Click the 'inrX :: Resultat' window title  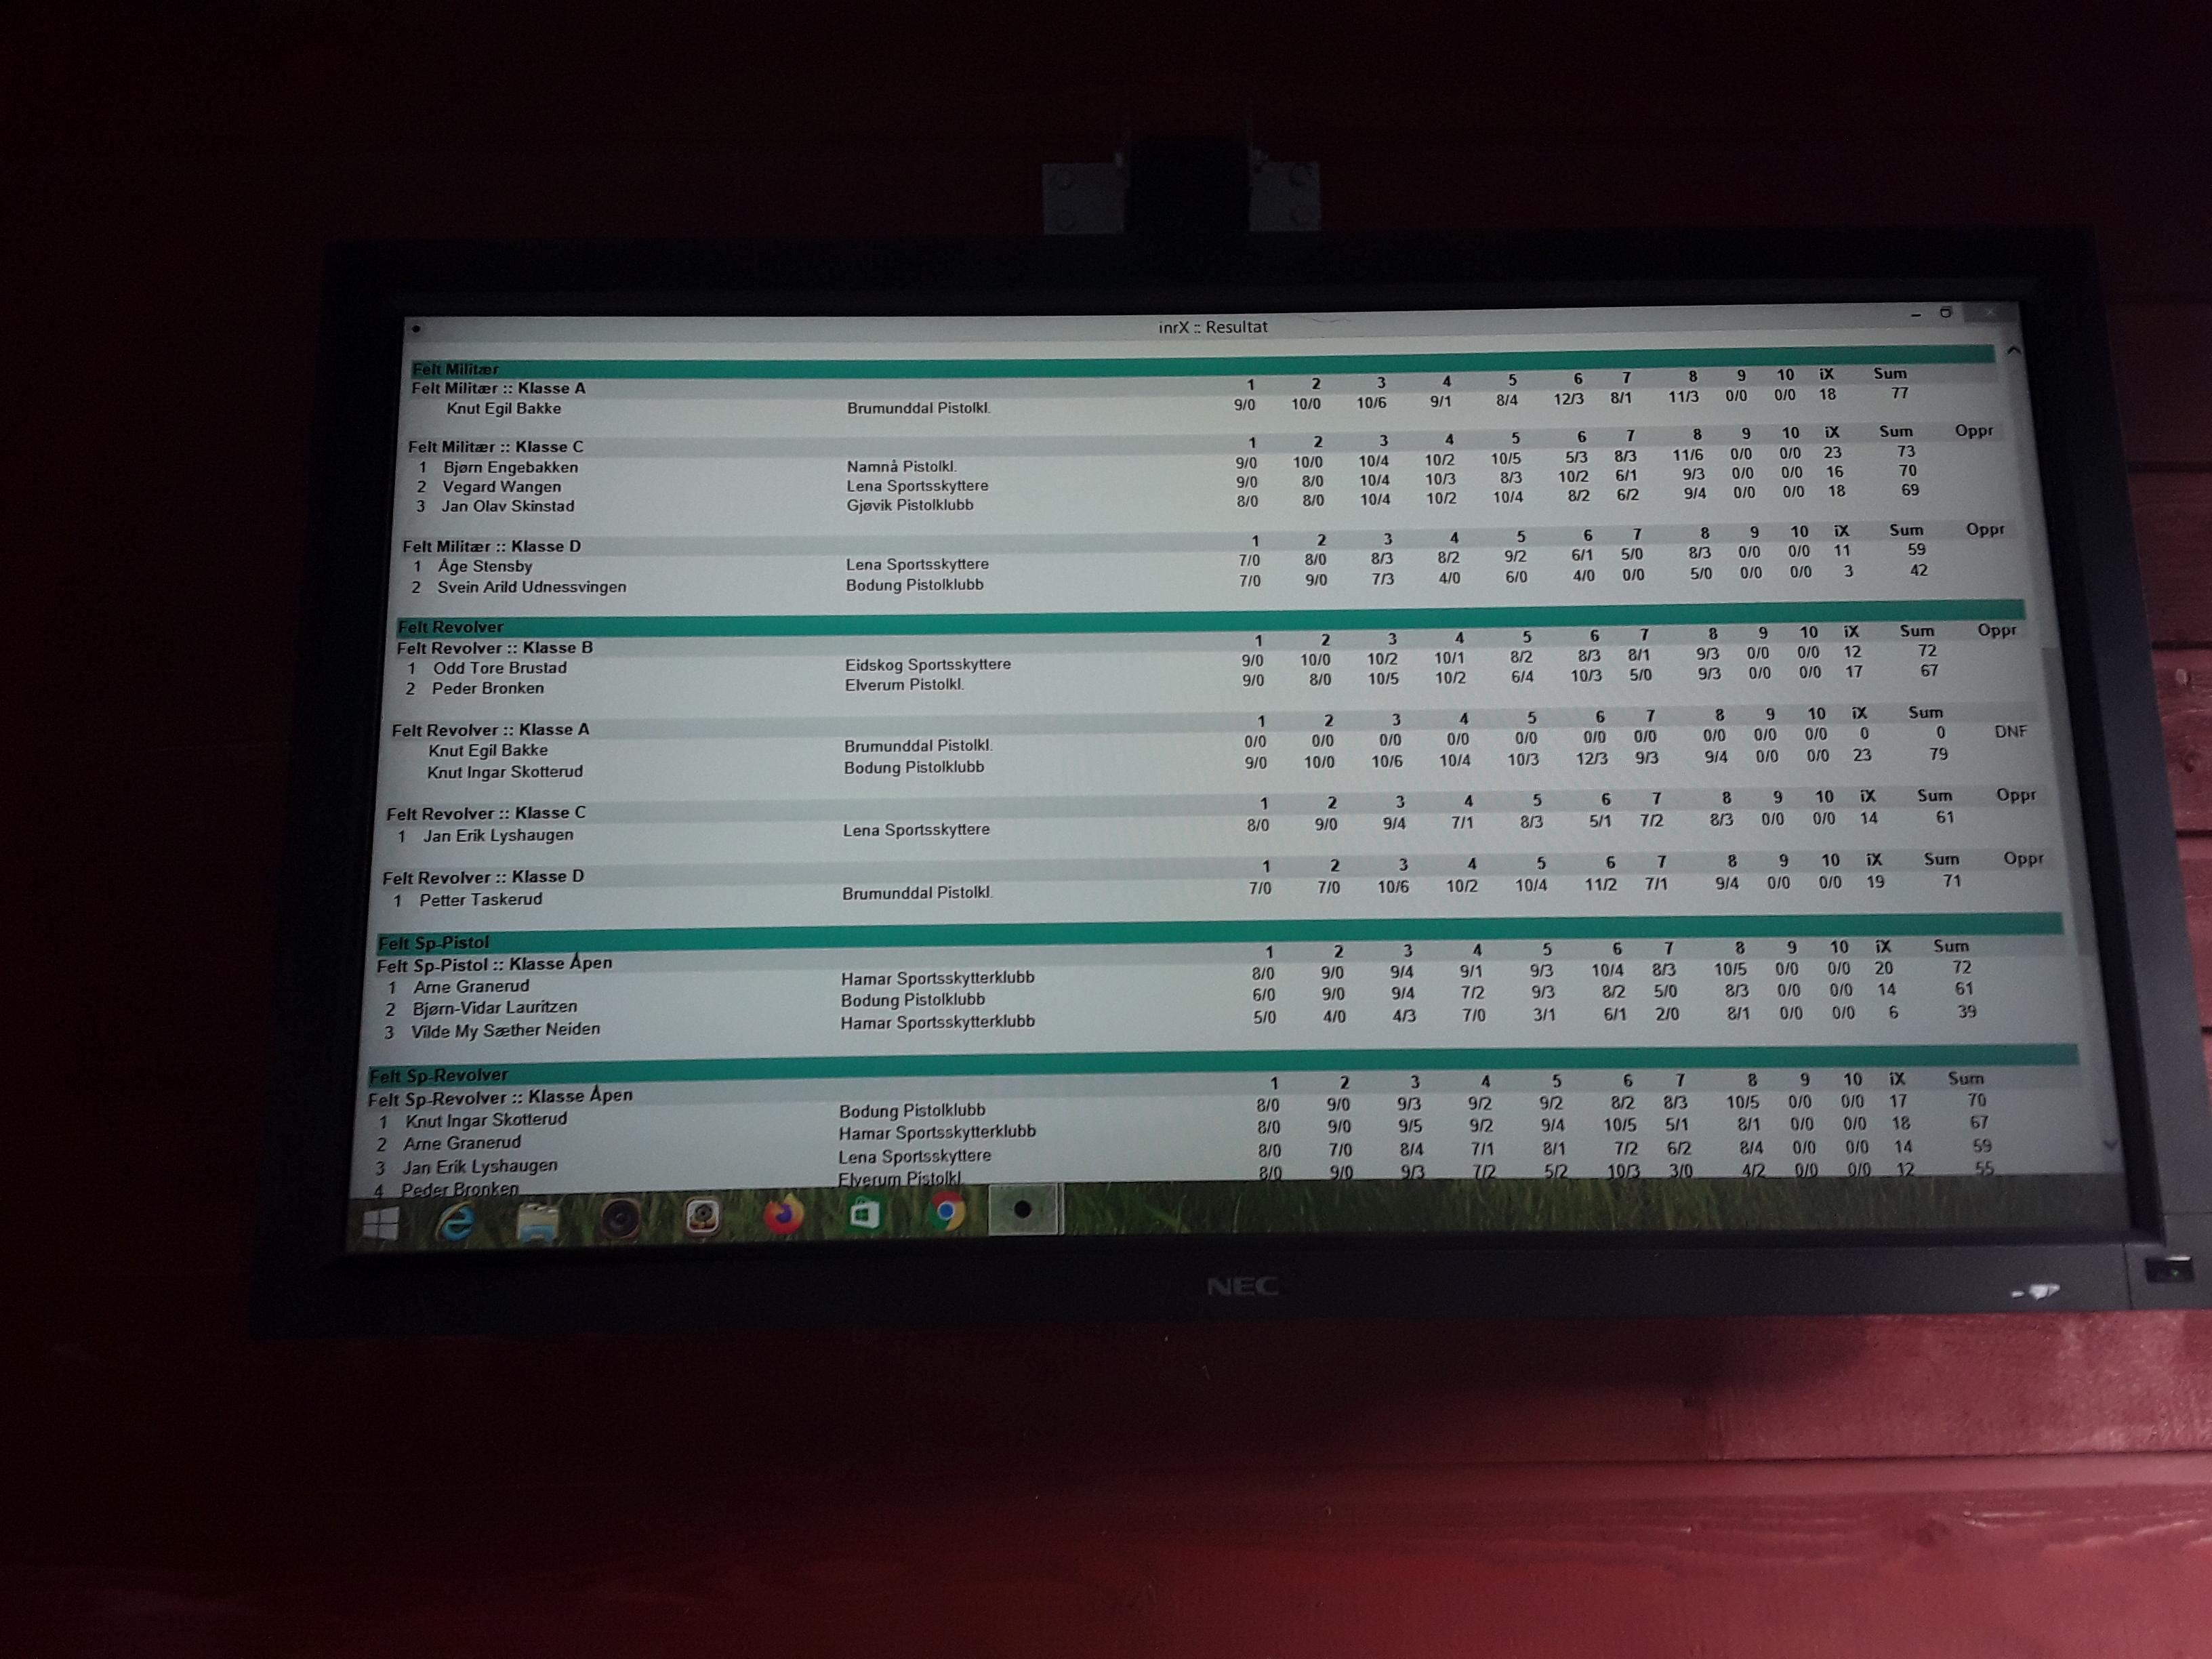point(1213,327)
